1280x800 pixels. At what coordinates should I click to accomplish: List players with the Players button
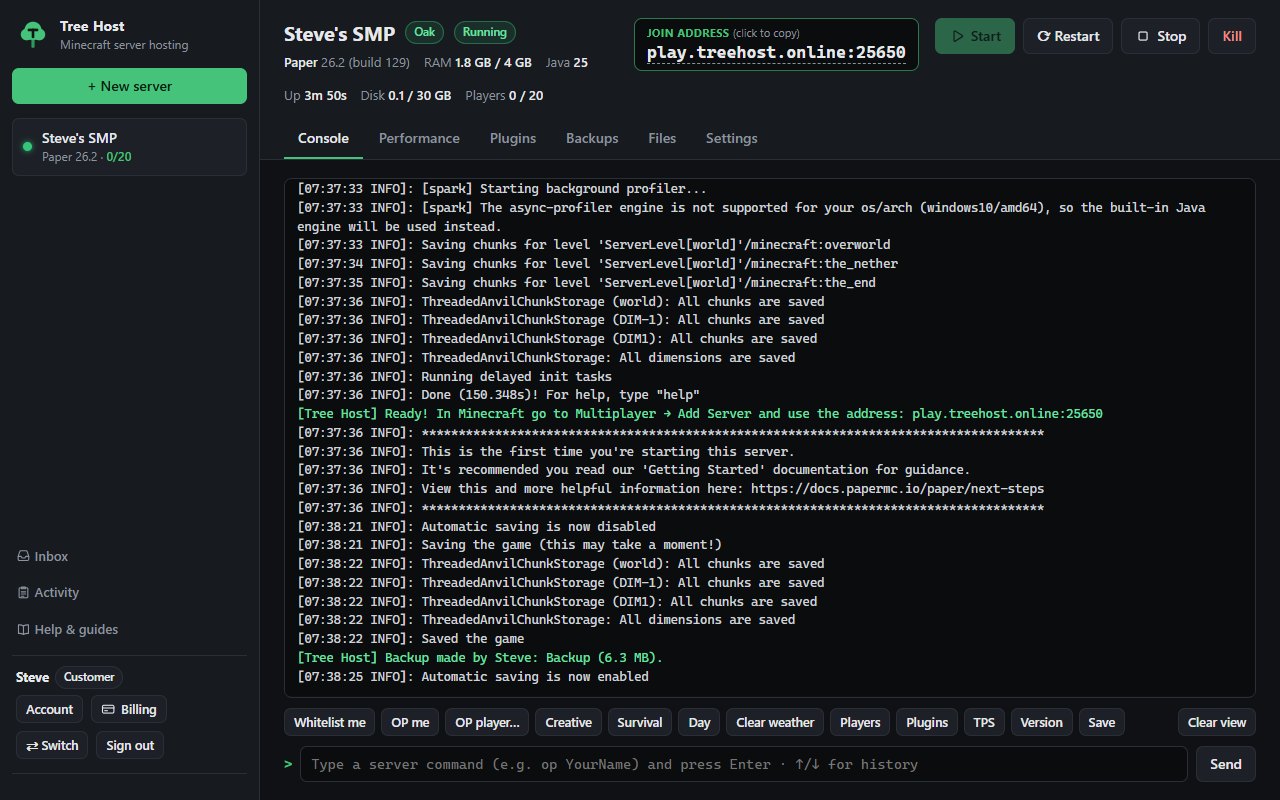[860, 722]
